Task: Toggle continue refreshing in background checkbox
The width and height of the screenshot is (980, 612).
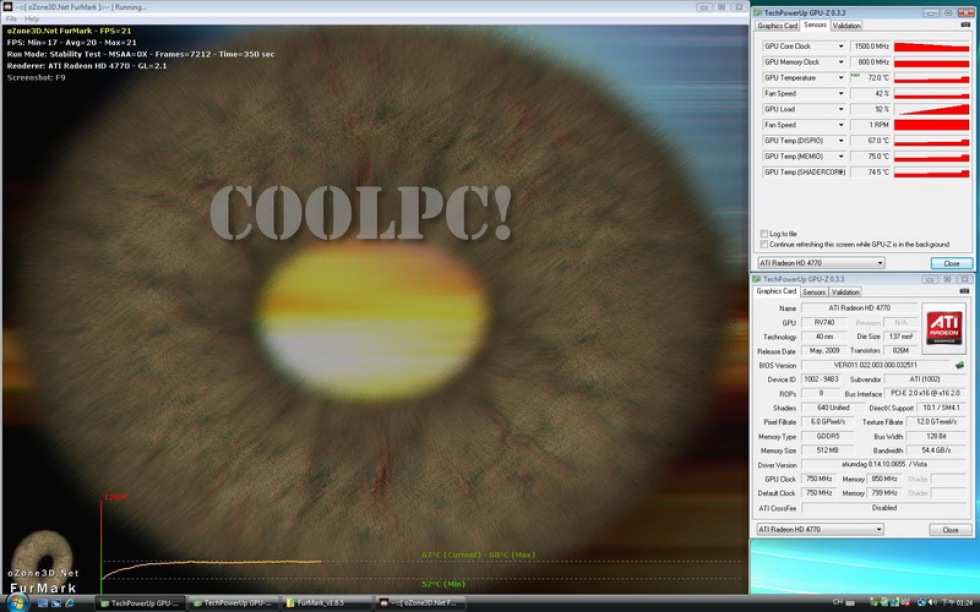Action: 765,244
